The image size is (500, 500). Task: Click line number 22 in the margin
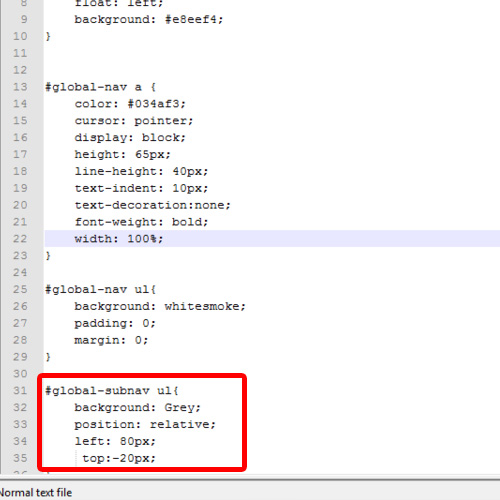pos(20,239)
